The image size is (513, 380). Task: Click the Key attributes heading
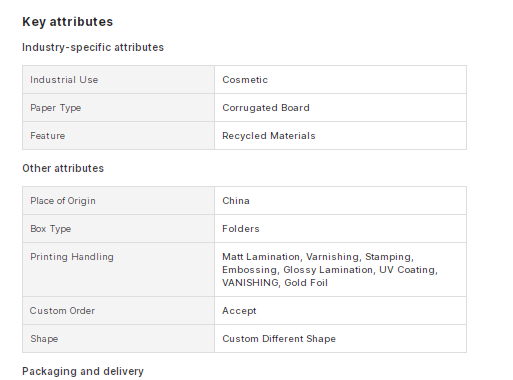[68, 22]
